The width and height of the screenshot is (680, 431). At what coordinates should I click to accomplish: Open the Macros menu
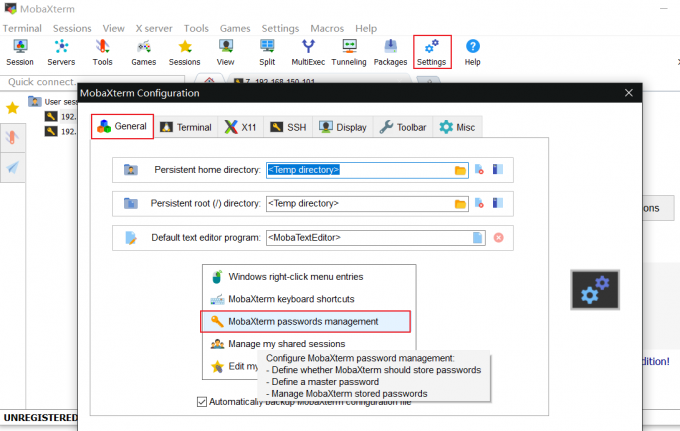327,28
